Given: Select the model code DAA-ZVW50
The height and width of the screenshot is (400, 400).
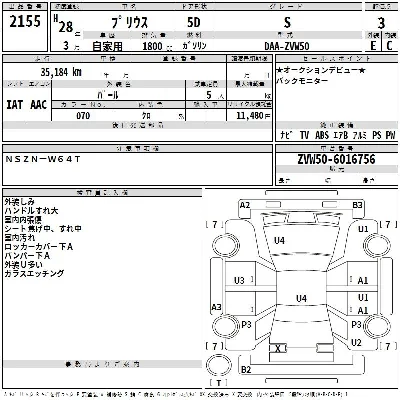Looking at the screenshot, I should coord(287,46).
